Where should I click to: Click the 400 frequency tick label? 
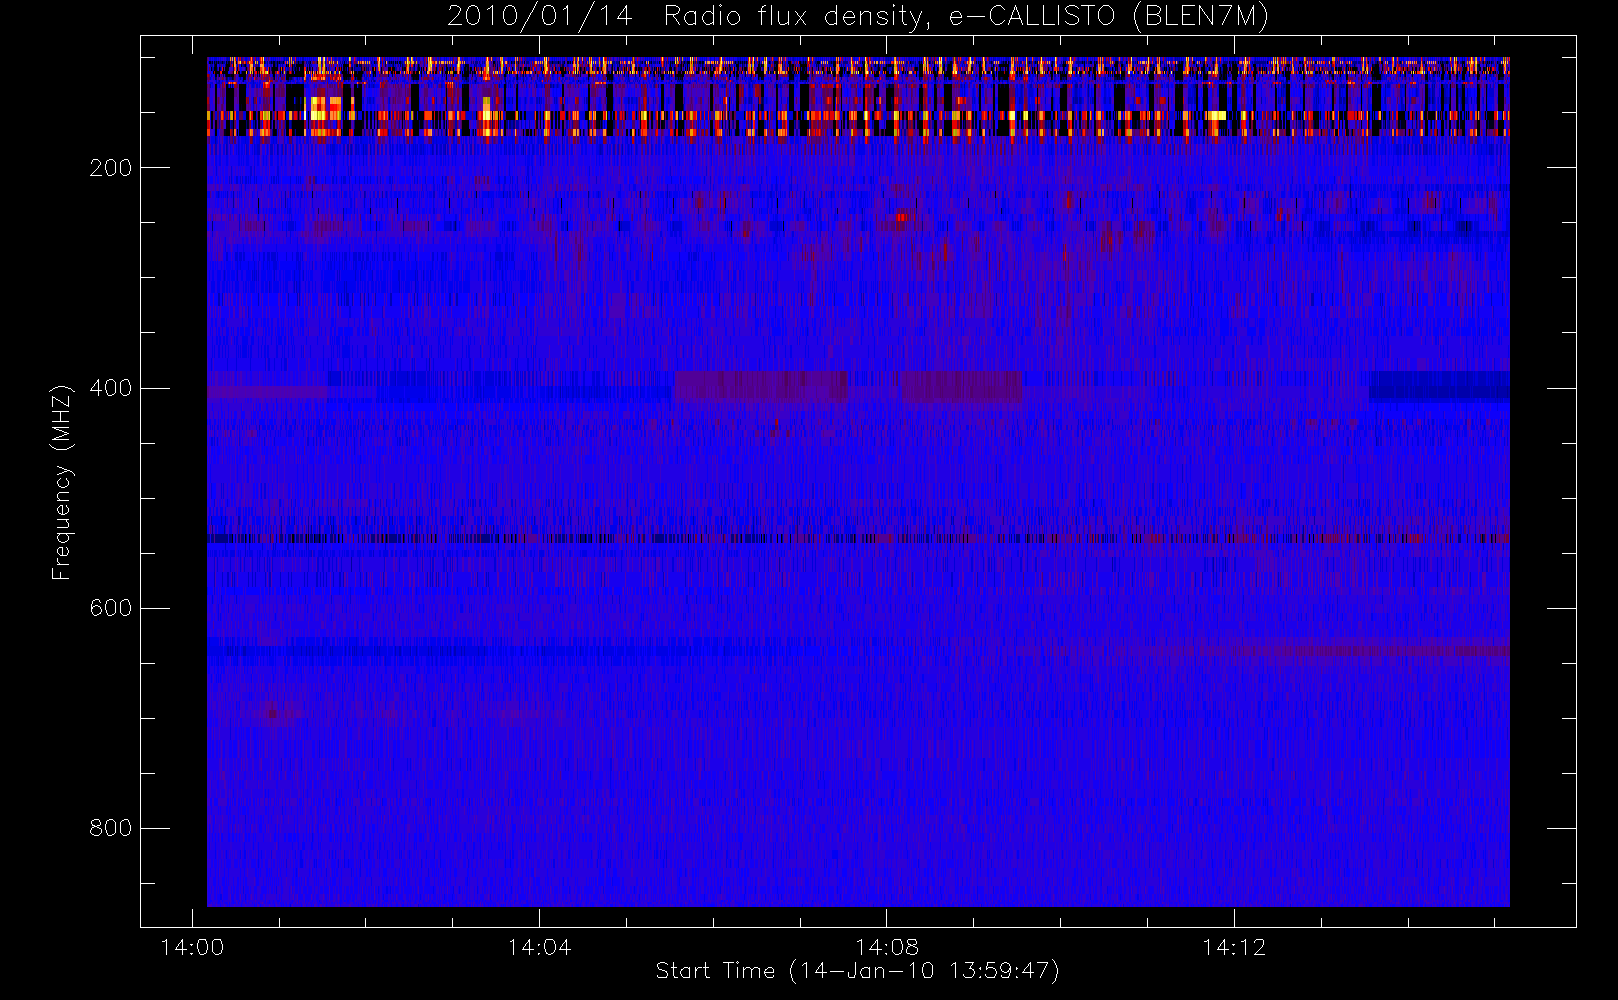(111, 388)
